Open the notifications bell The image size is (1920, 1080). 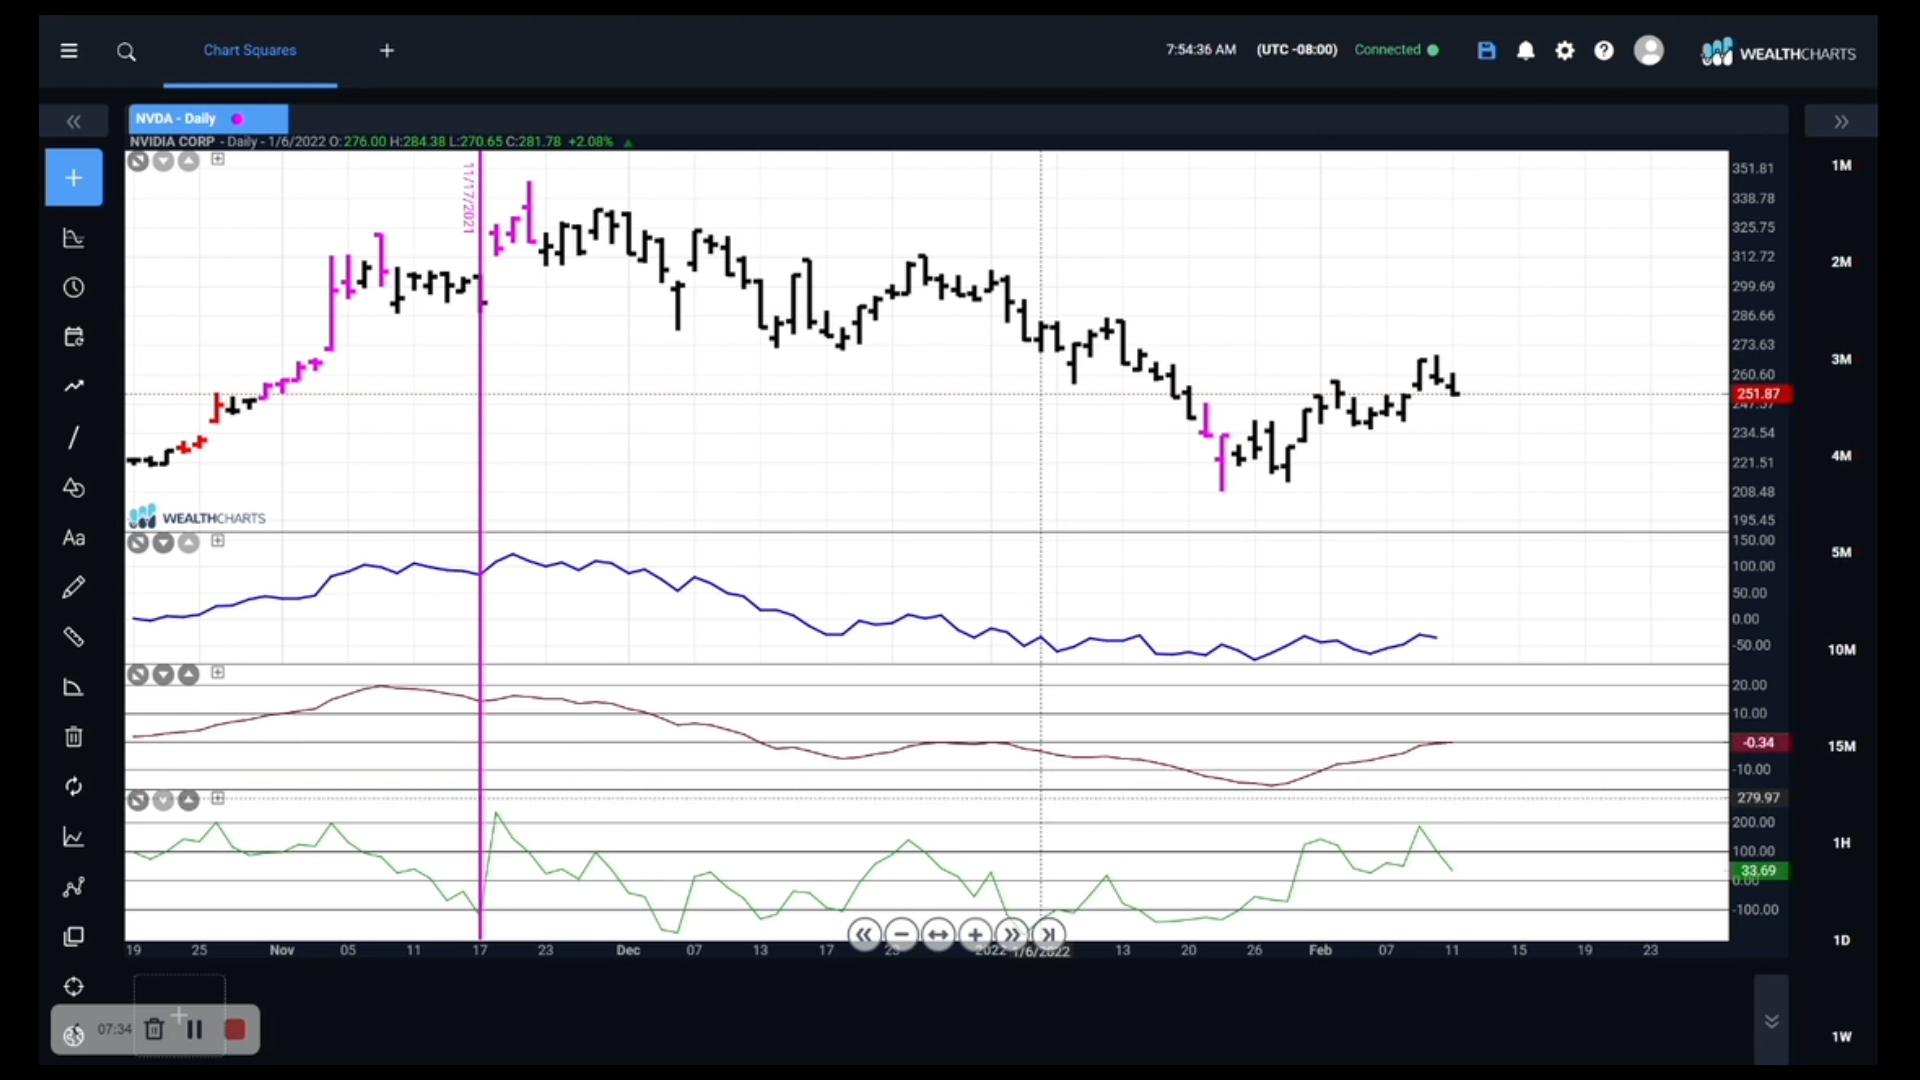pos(1526,51)
